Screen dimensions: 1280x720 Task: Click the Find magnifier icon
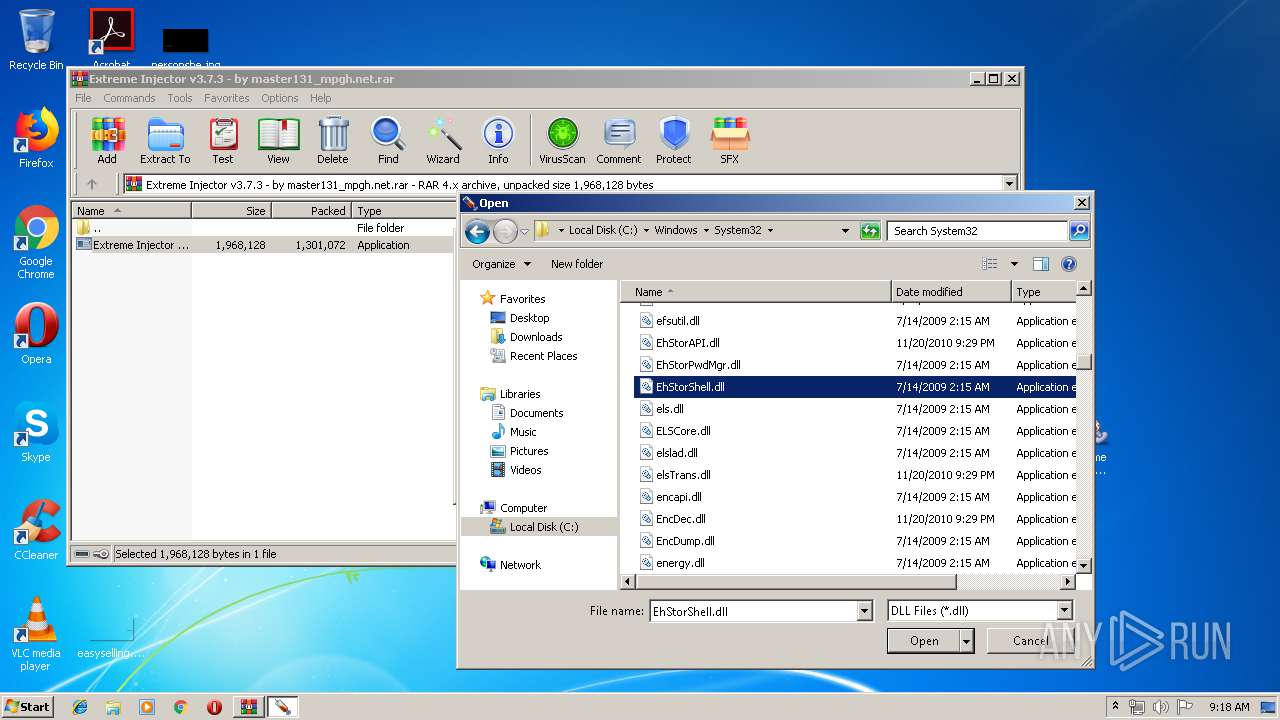pyautogui.click(x=388, y=140)
